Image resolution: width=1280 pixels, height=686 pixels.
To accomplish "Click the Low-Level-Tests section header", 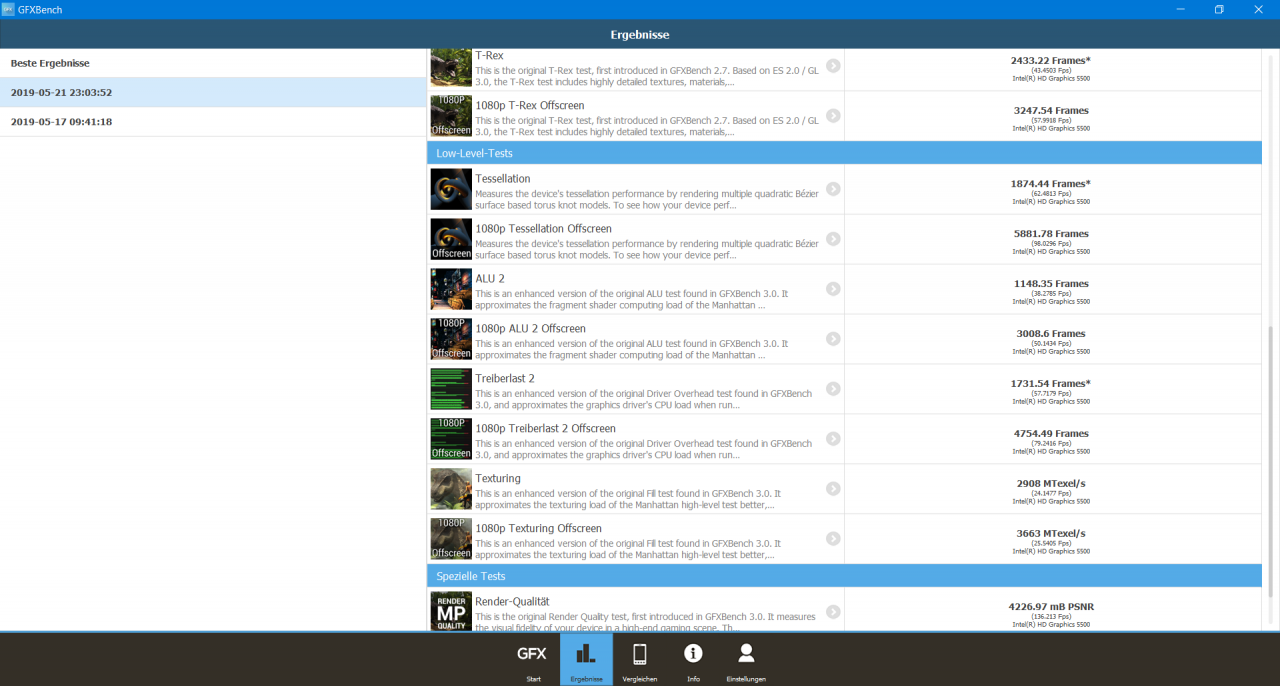I will pos(844,153).
